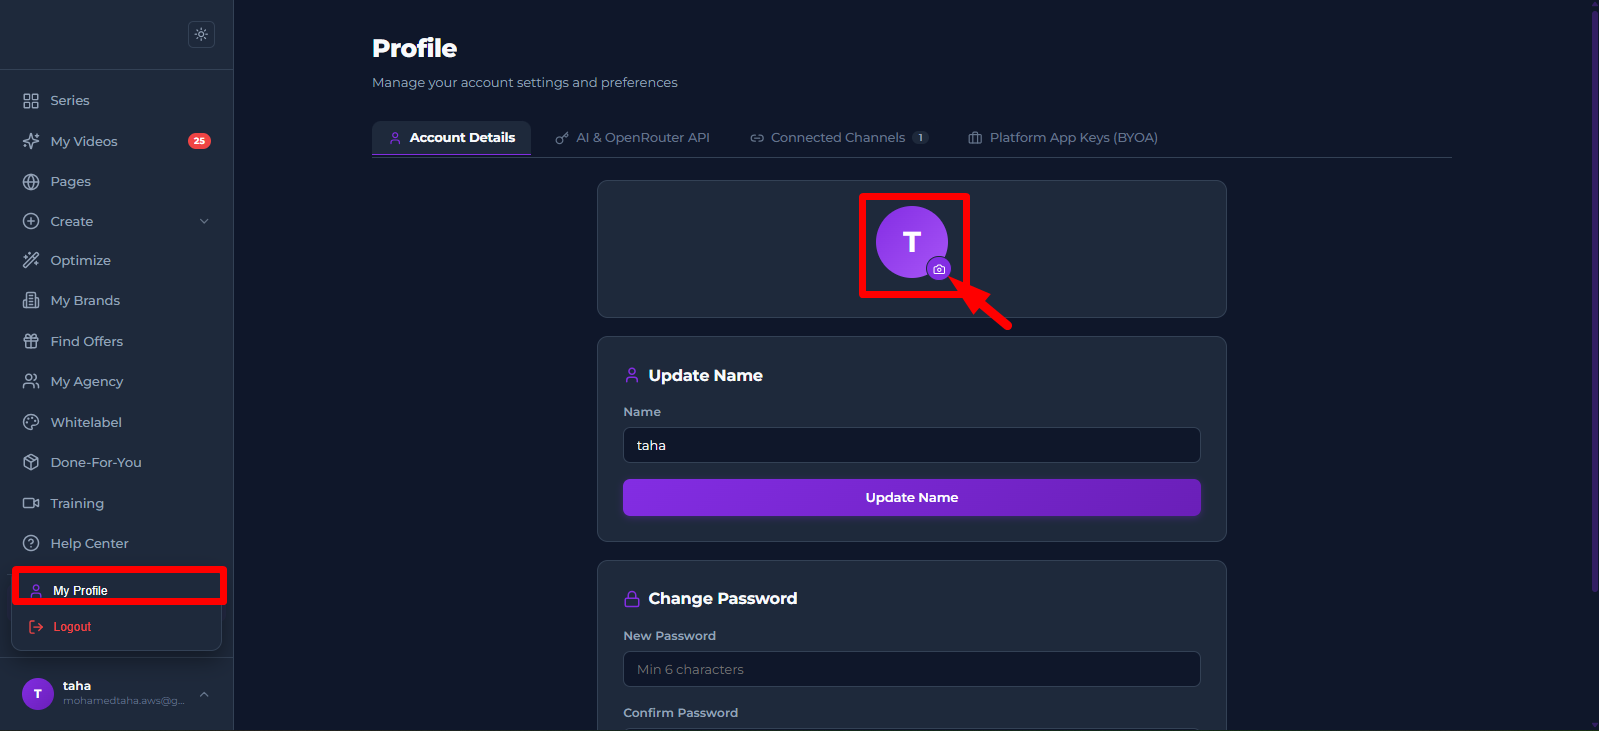Image resolution: width=1599 pixels, height=731 pixels.
Task: Open Pages via the globe icon
Action: pos(31,182)
